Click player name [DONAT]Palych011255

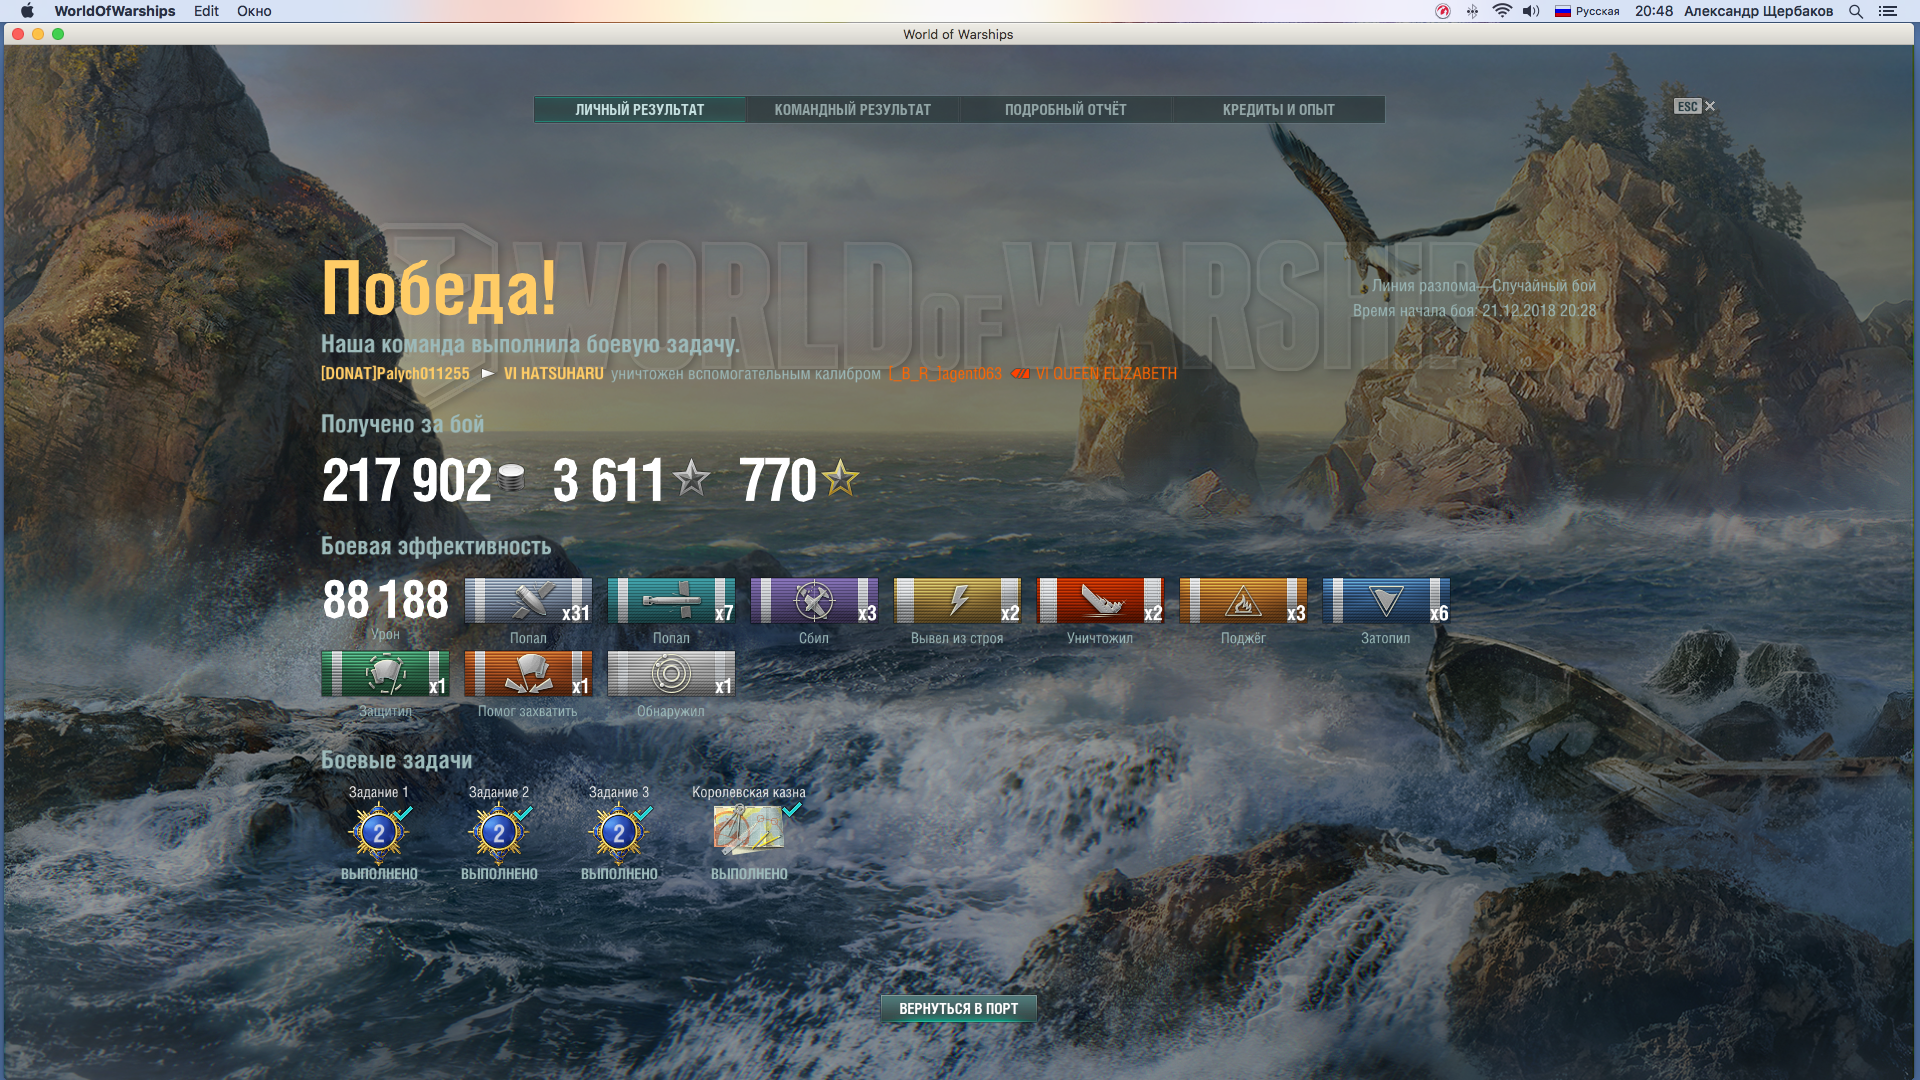[395, 374]
